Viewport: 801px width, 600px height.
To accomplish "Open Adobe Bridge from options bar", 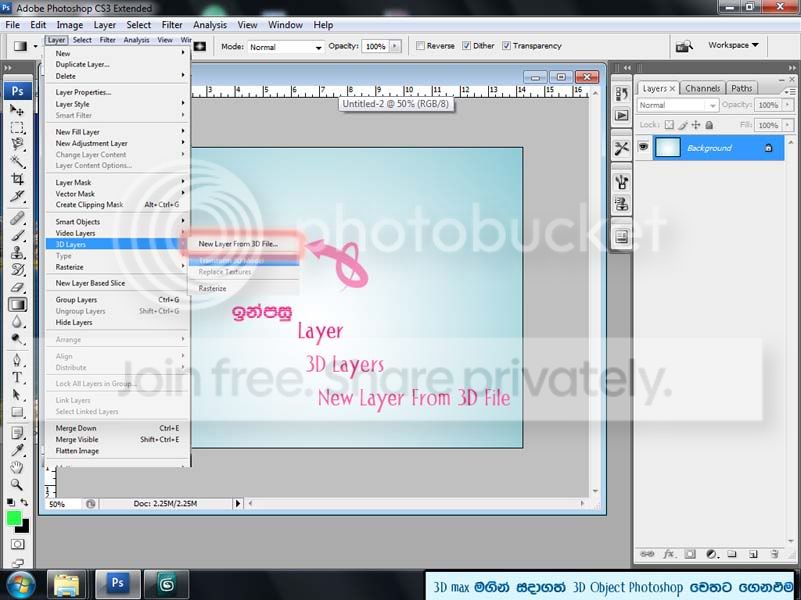I will (x=684, y=46).
